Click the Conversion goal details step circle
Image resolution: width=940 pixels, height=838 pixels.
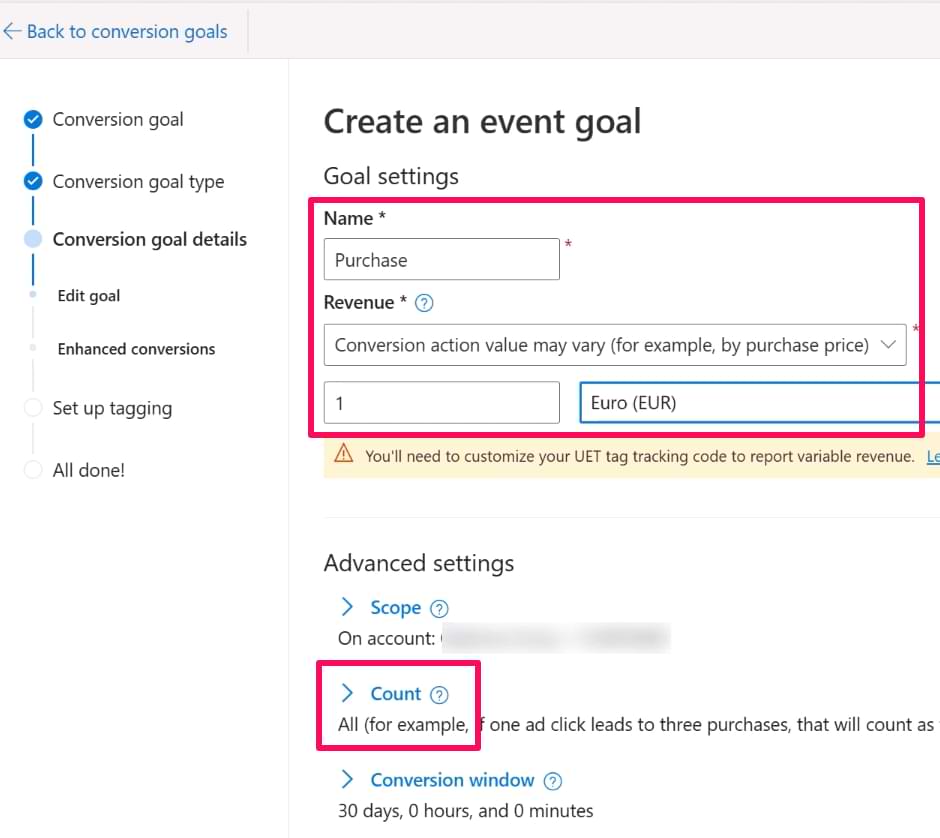(x=33, y=239)
